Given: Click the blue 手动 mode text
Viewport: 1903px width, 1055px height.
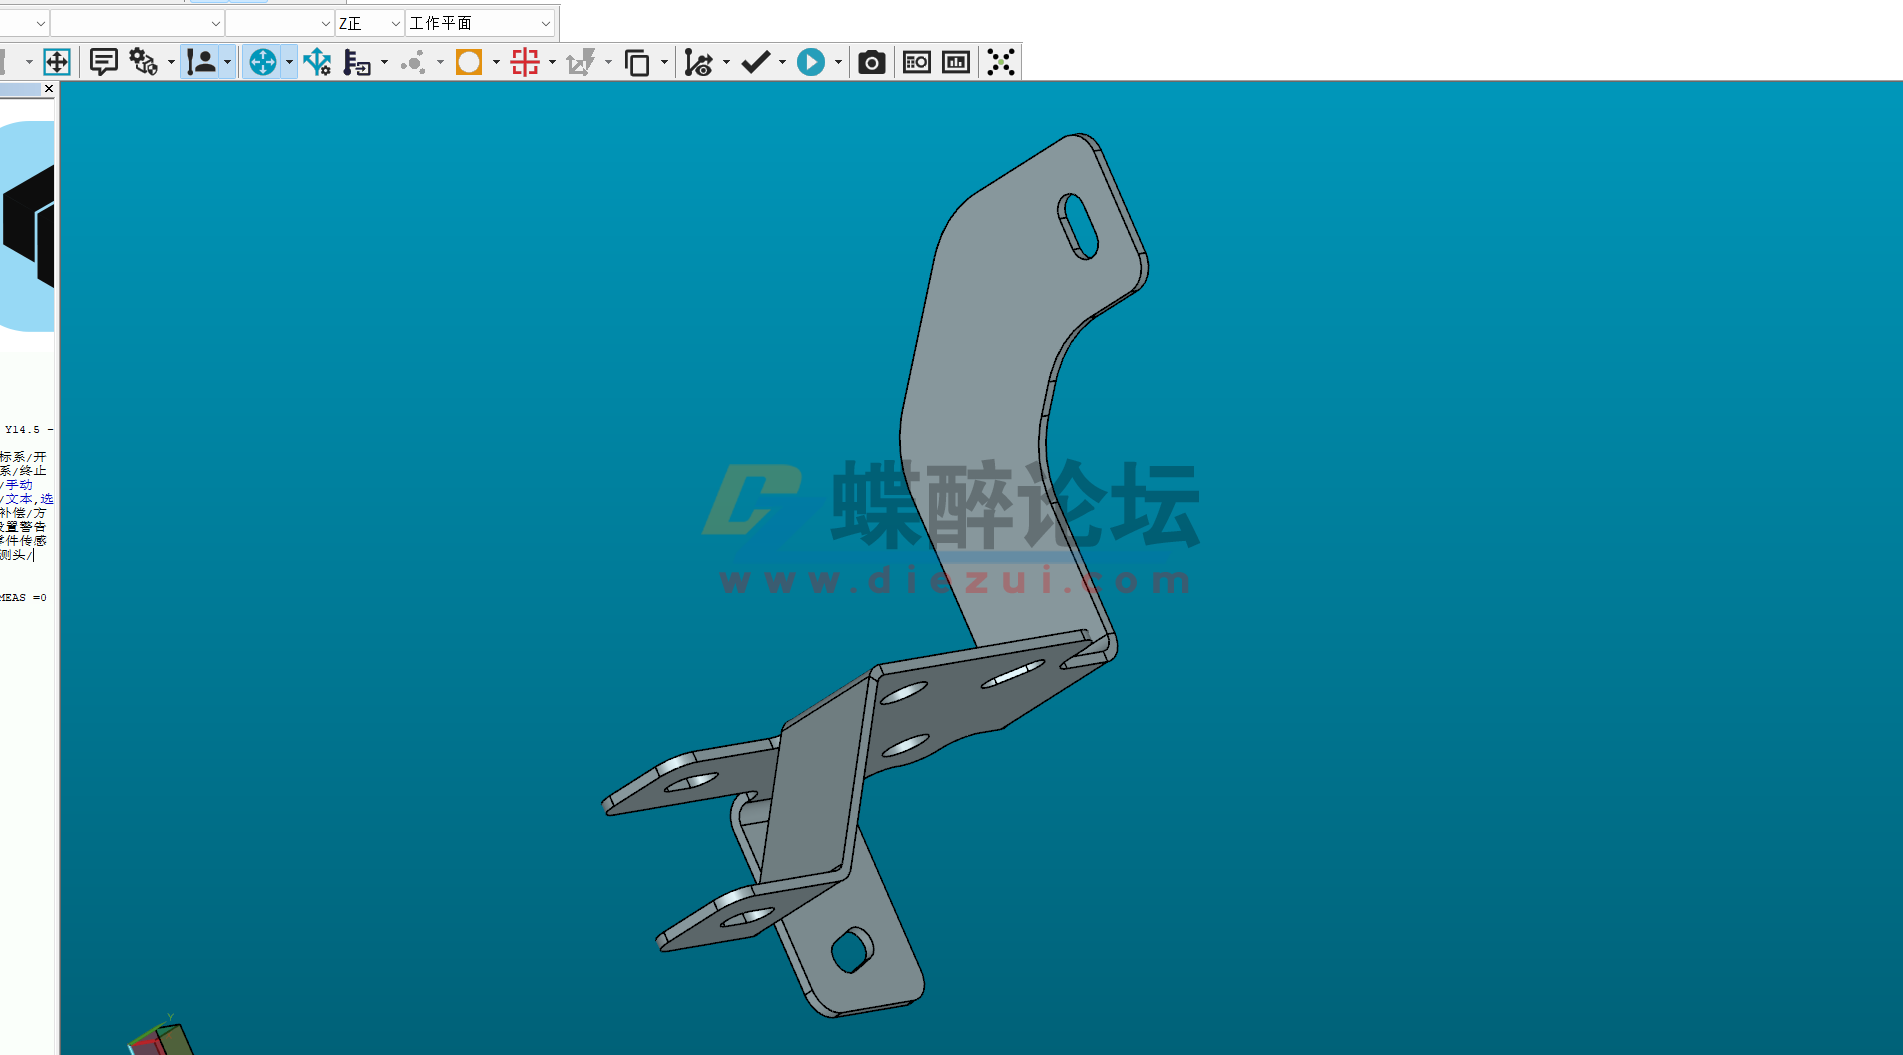Looking at the screenshot, I should tap(20, 485).
